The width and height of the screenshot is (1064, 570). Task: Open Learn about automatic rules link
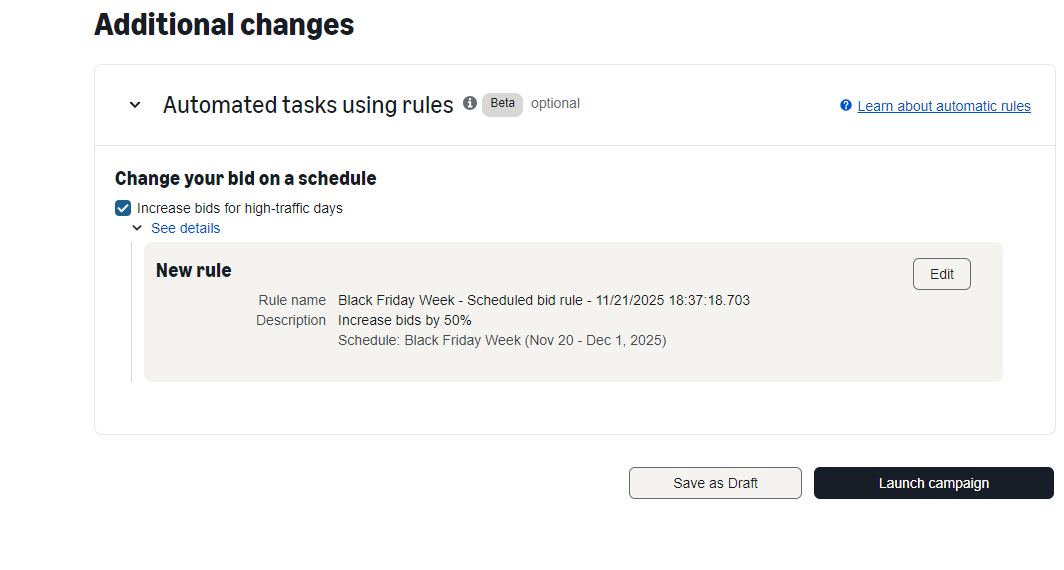[943, 106]
